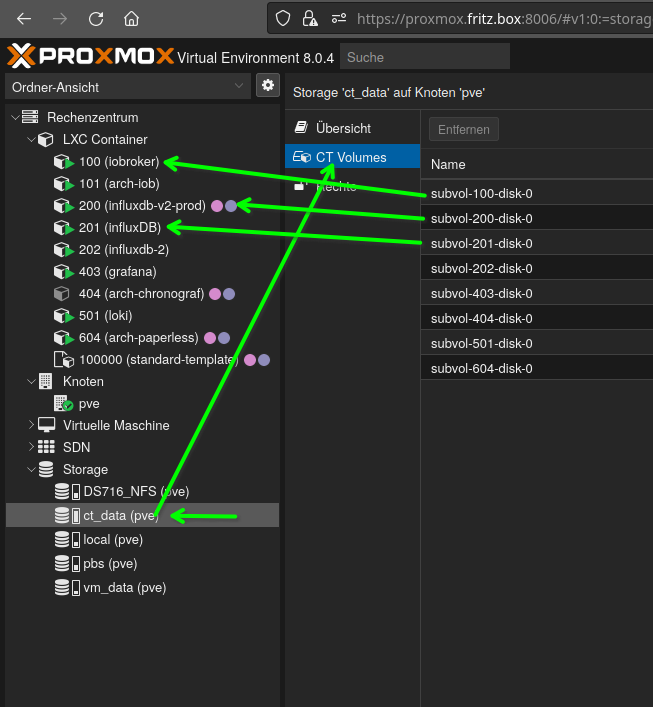The image size is (653, 707).
Task: Click container icon of 201 (influxDB)
Action: pyautogui.click(x=63, y=228)
